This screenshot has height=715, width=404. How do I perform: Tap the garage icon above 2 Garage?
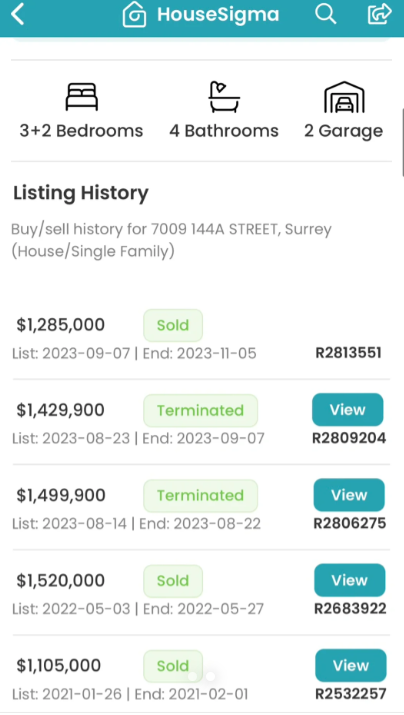[x=344, y=97]
